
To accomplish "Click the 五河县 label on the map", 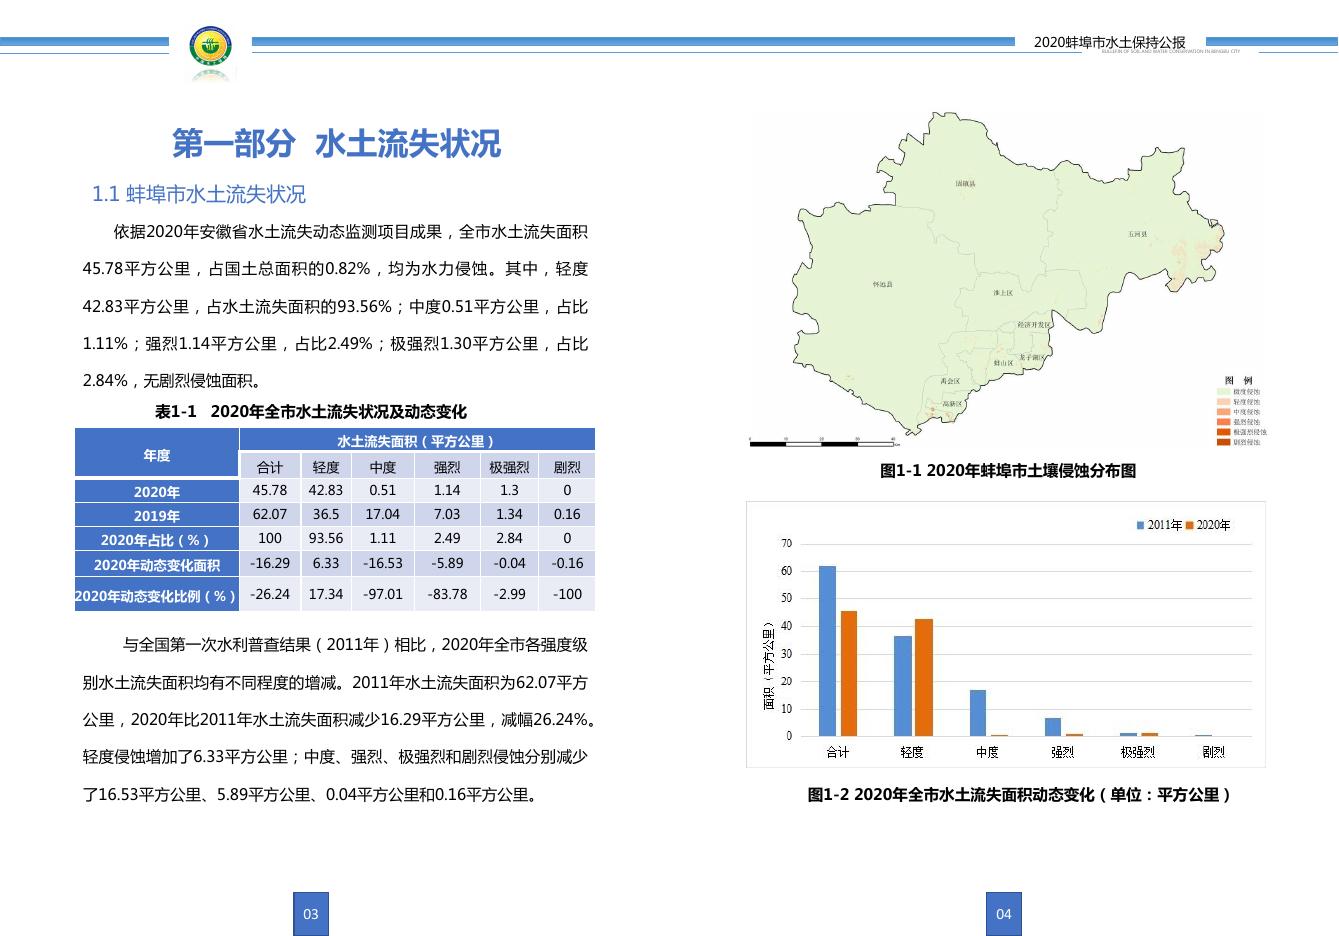I will [x=1137, y=235].
